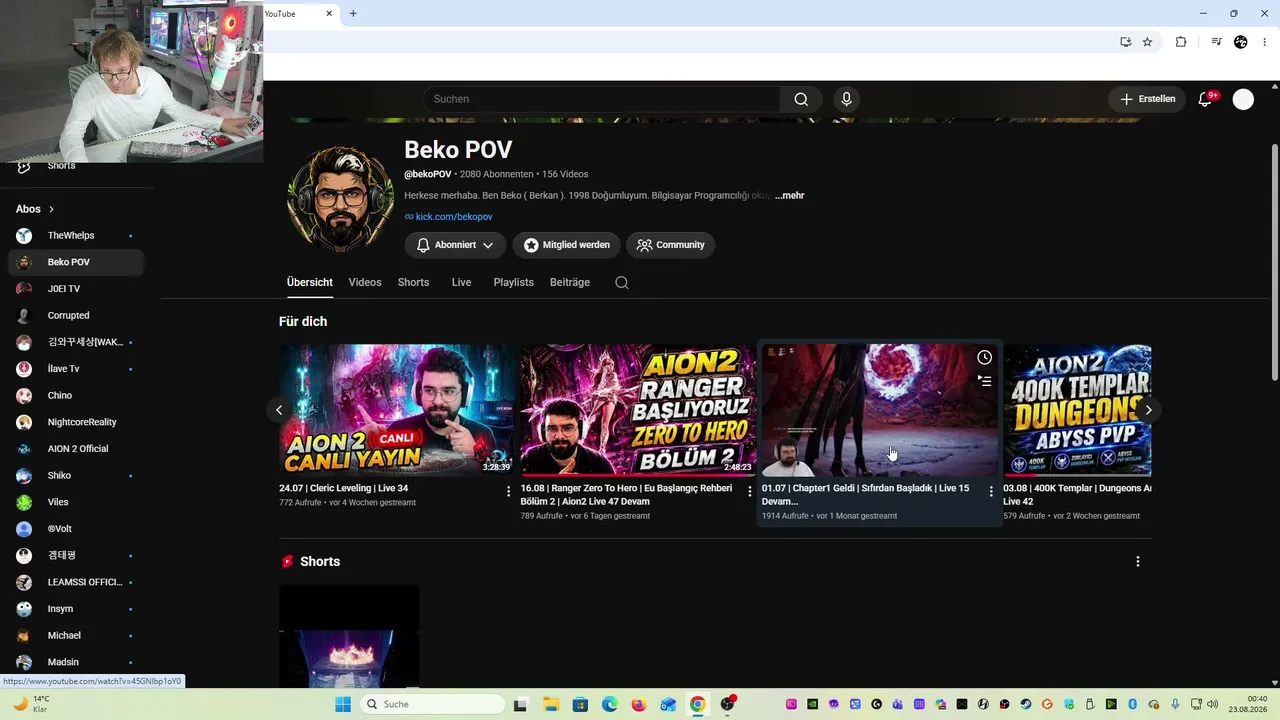Image resolution: width=1280 pixels, height=720 pixels.
Task: Close the YouTube browser tab
Action: [x=330, y=14]
